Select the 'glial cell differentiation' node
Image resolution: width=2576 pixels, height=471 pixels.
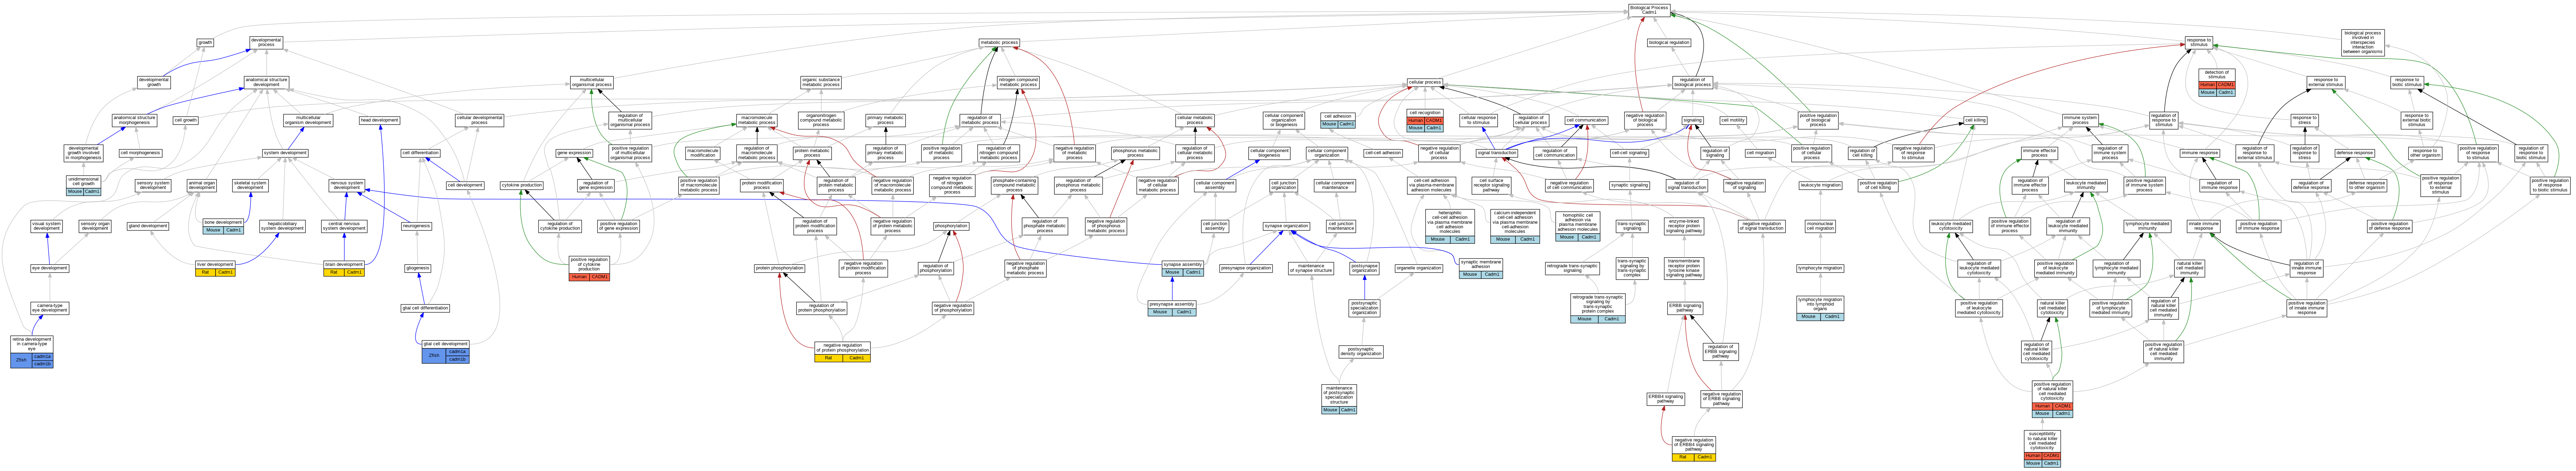pyautogui.click(x=425, y=308)
